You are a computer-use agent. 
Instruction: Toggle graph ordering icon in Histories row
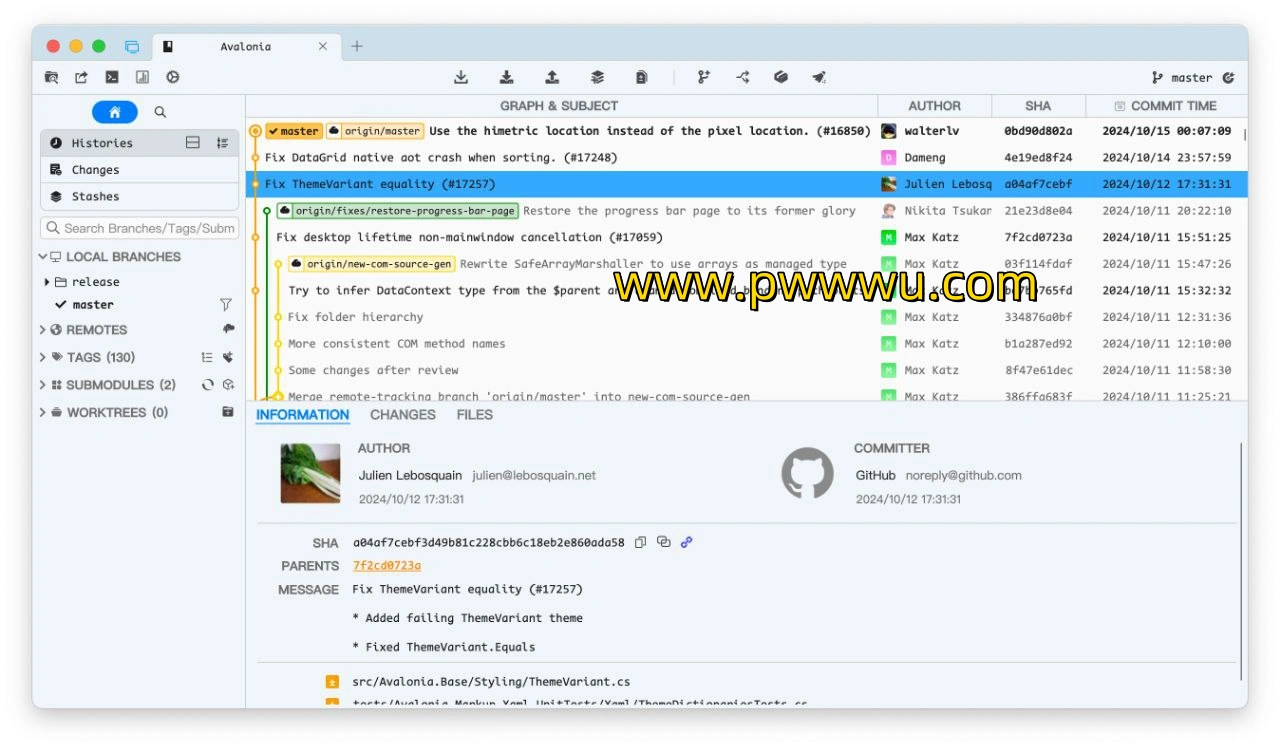tap(222, 143)
